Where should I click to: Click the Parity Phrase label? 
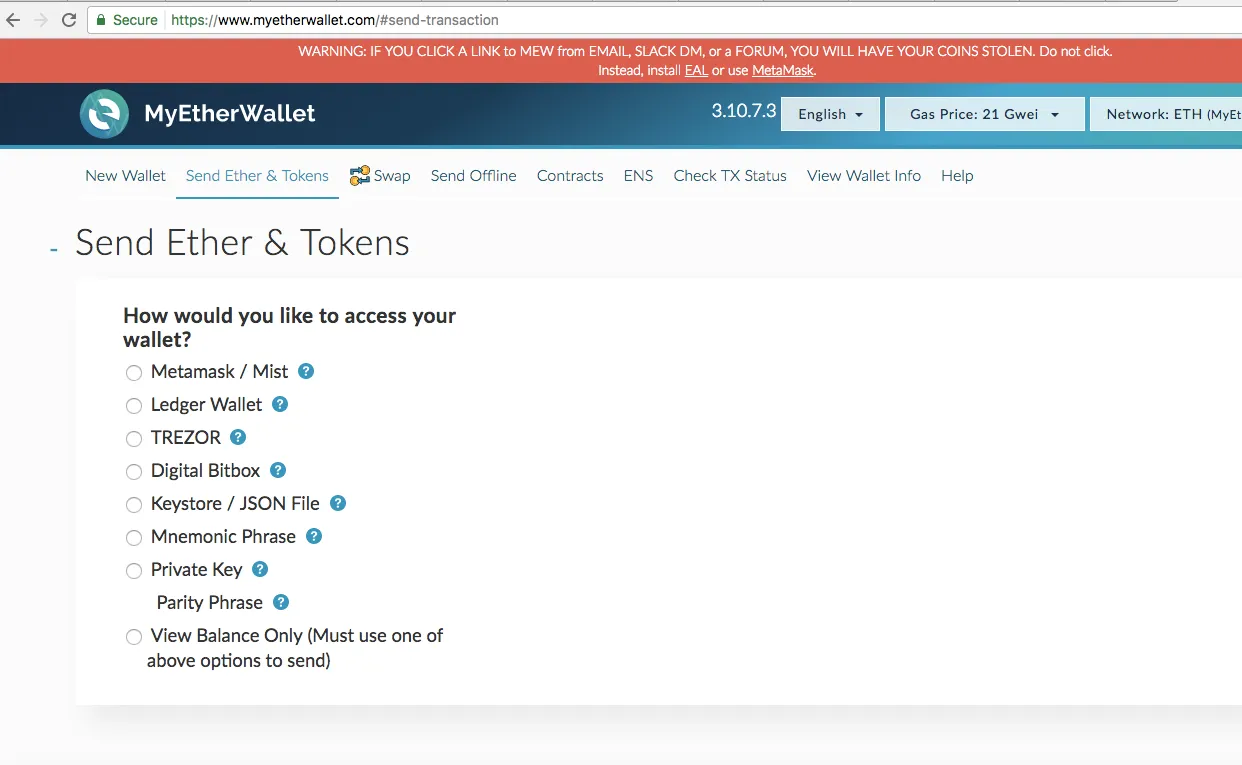[210, 603]
